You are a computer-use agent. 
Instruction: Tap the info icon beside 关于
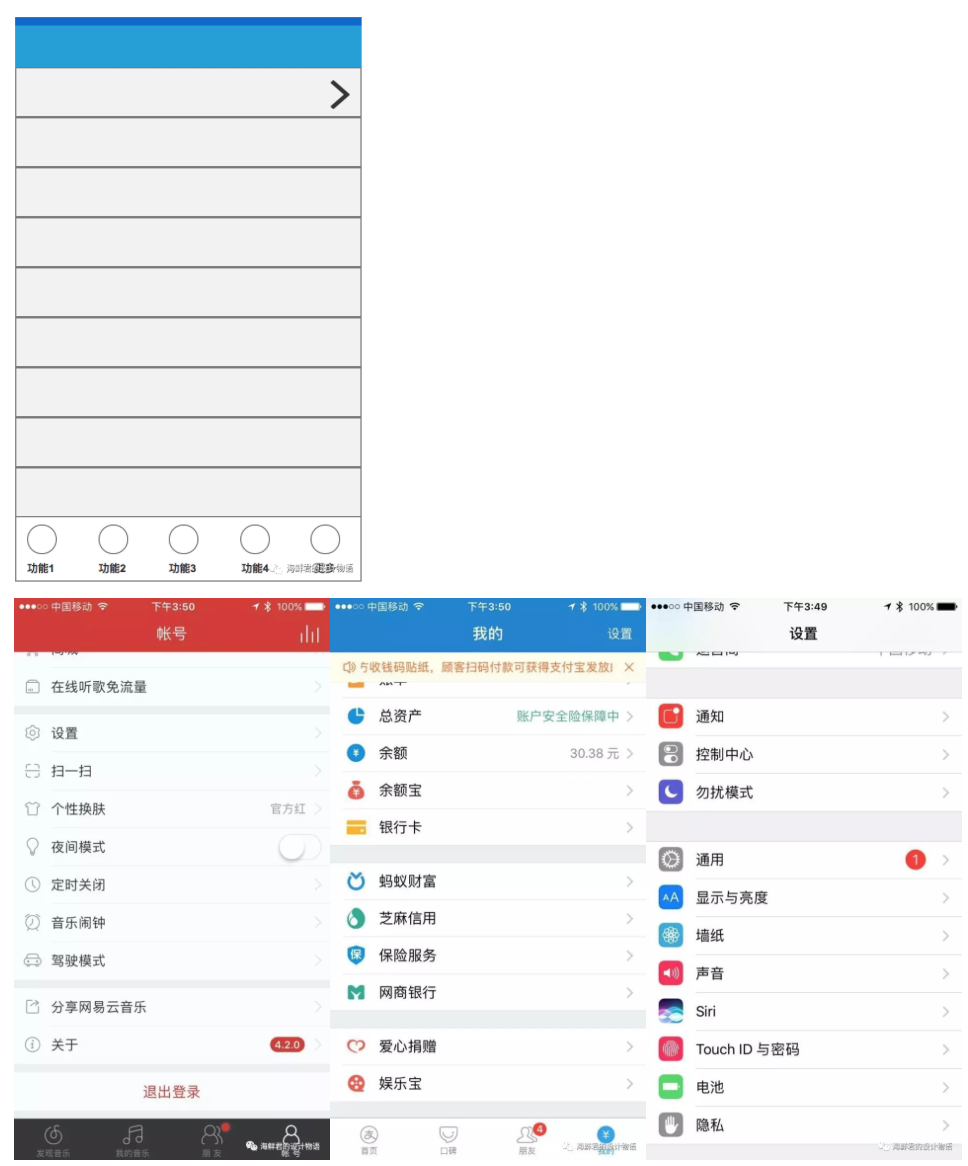pyautogui.click(x=32, y=1044)
